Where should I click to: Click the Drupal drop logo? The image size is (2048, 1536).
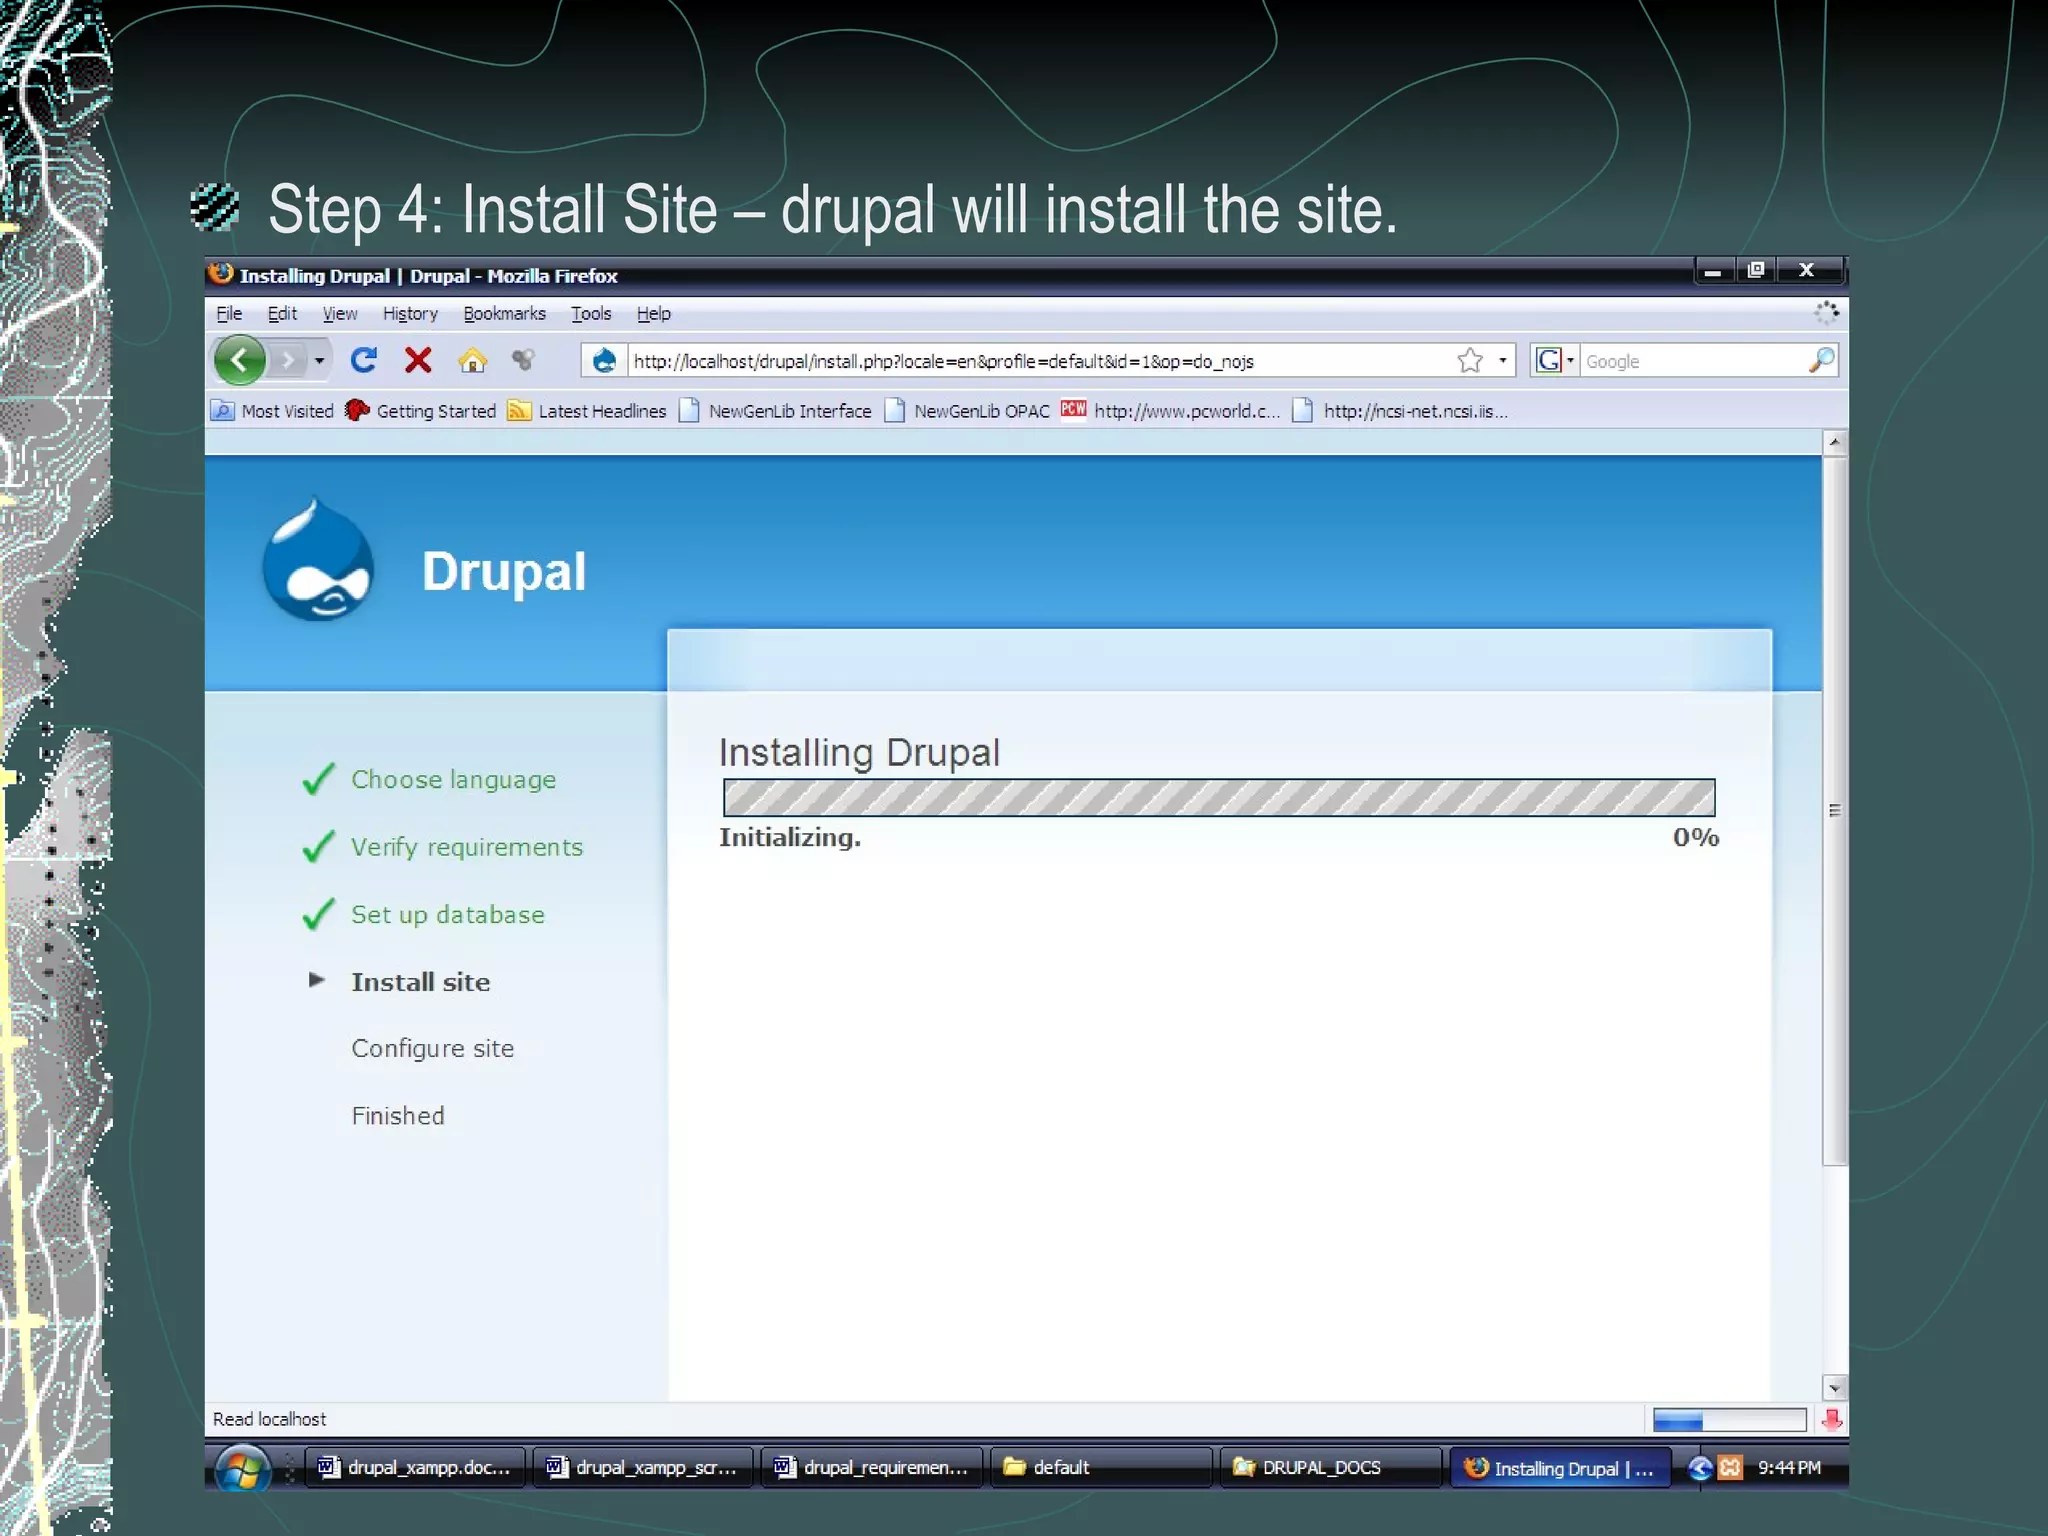click(x=318, y=560)
